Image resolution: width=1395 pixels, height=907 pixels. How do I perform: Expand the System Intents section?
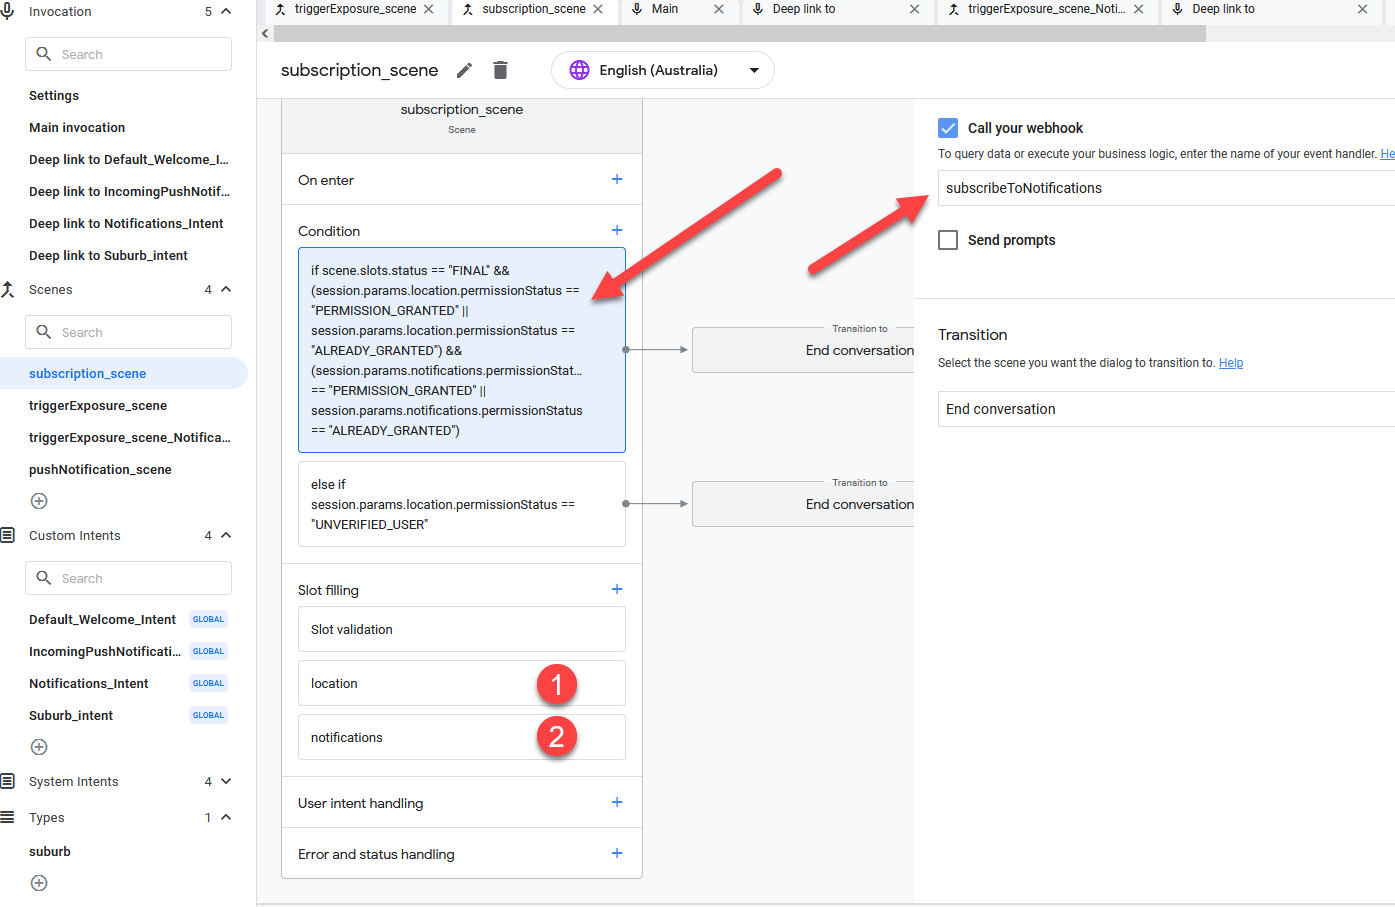pyautogui.click(x=226, y=781)
